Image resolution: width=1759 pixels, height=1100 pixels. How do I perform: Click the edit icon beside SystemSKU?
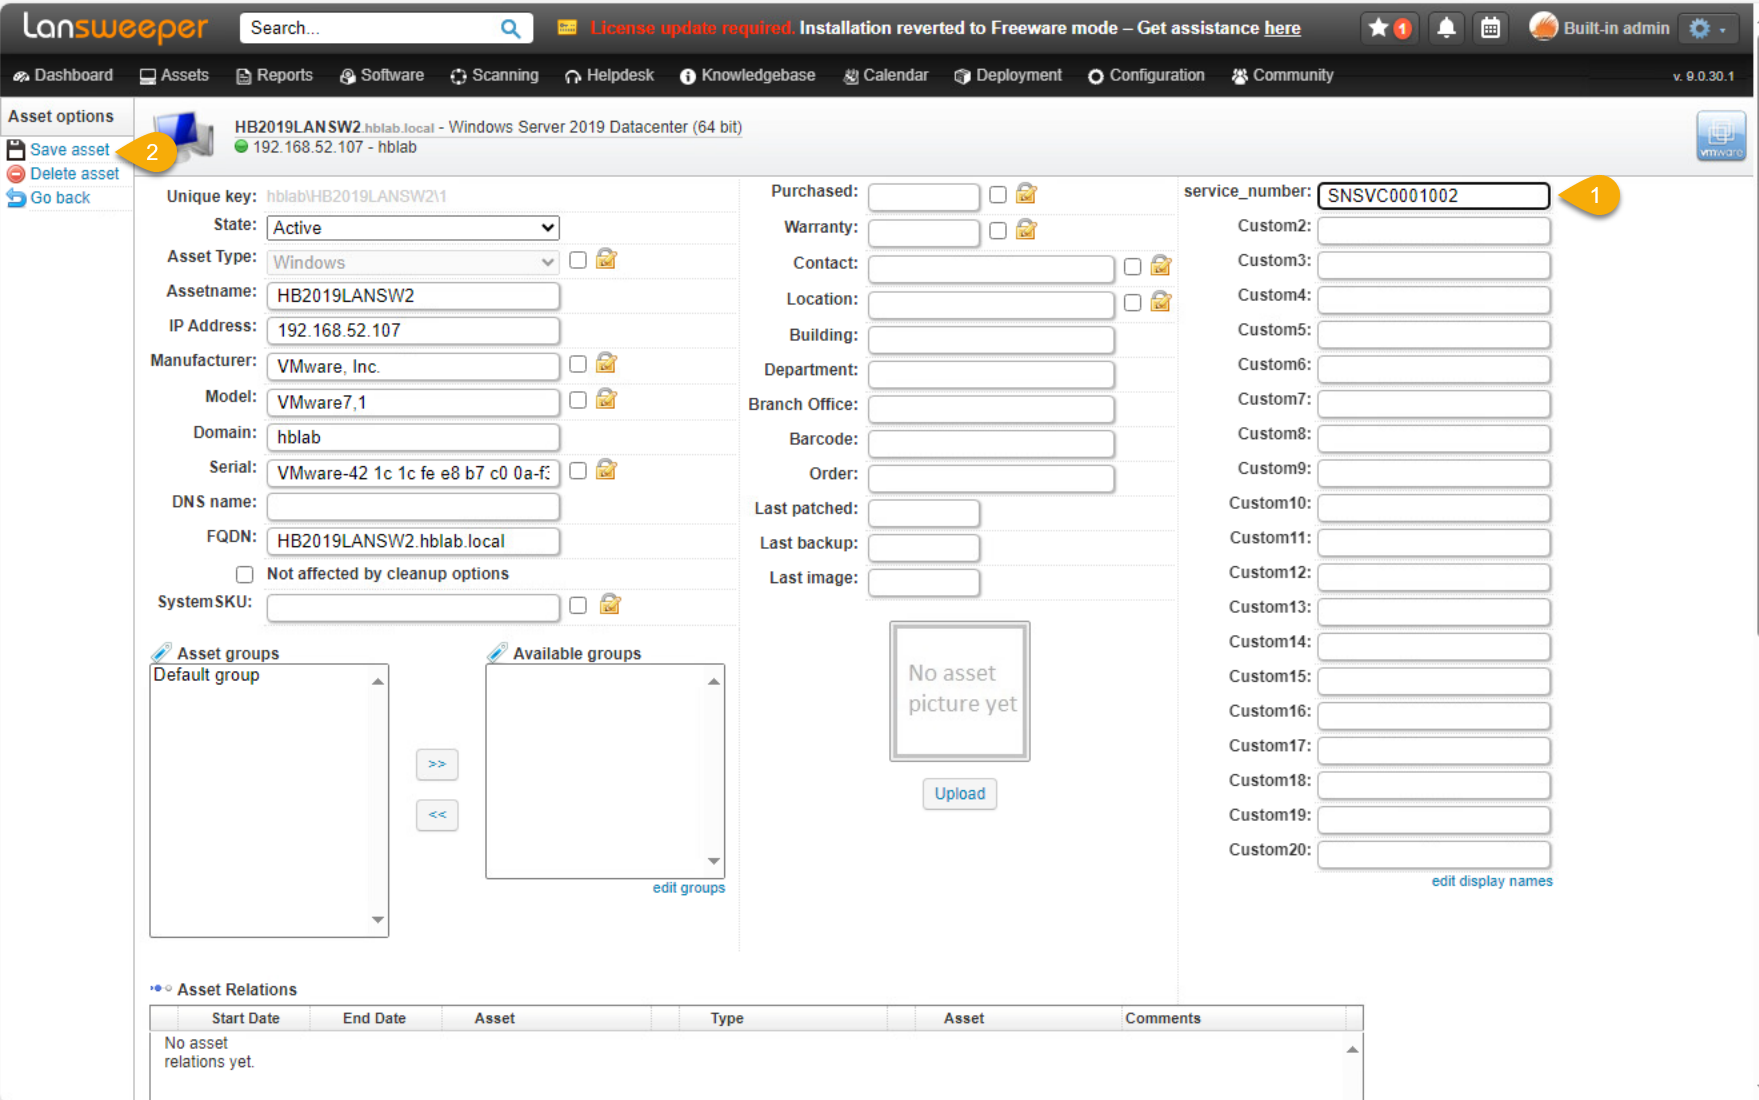tap(610, 604)
